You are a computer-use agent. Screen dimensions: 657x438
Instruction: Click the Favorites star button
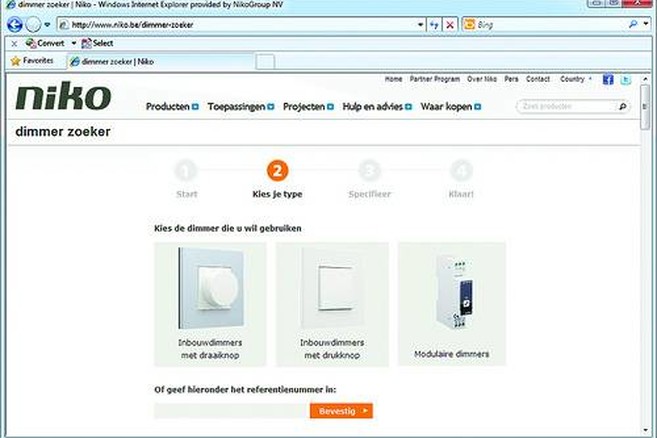coord(32,61)
